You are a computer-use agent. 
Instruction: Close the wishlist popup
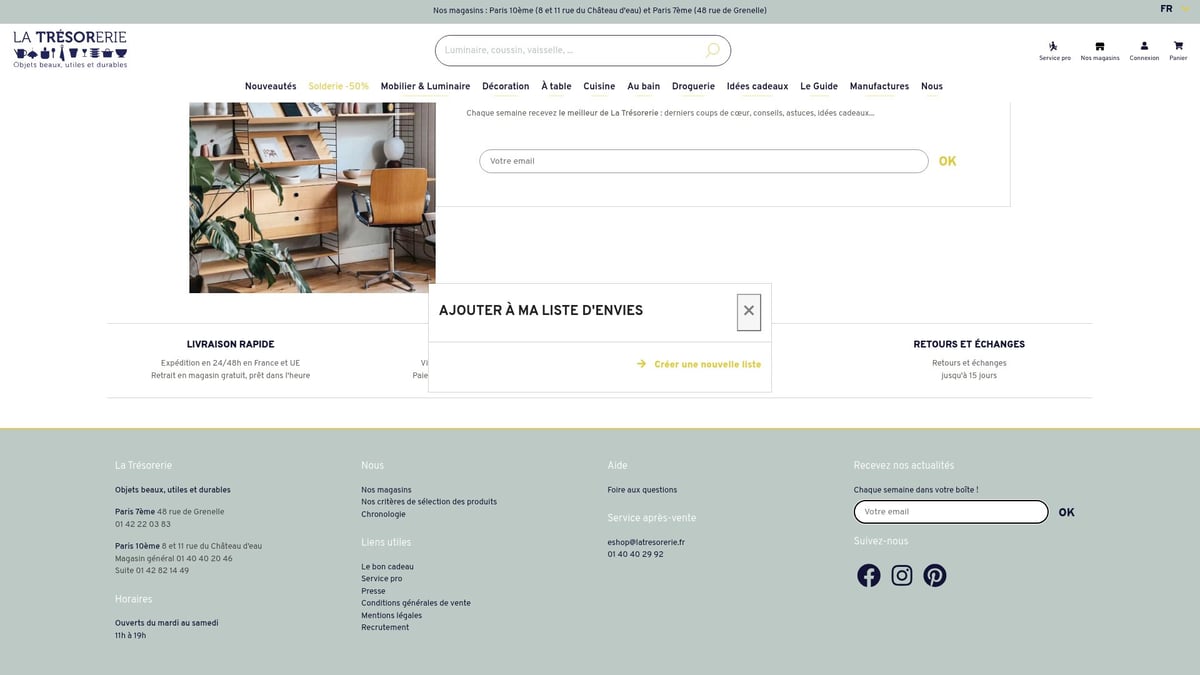pos(749,311)
